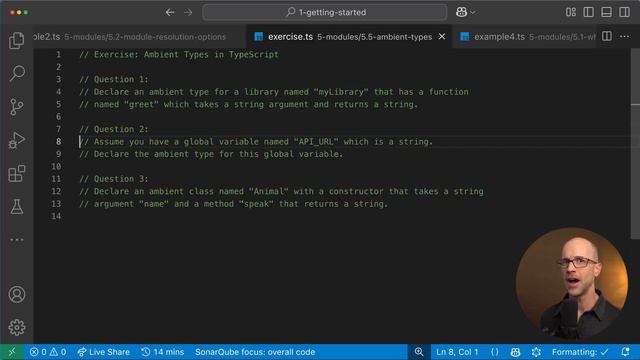Image resolution: width=640 pixels, height=360 pixels.
Task: Click line number 14 in gutter
Action: click(x=56, y=216)
